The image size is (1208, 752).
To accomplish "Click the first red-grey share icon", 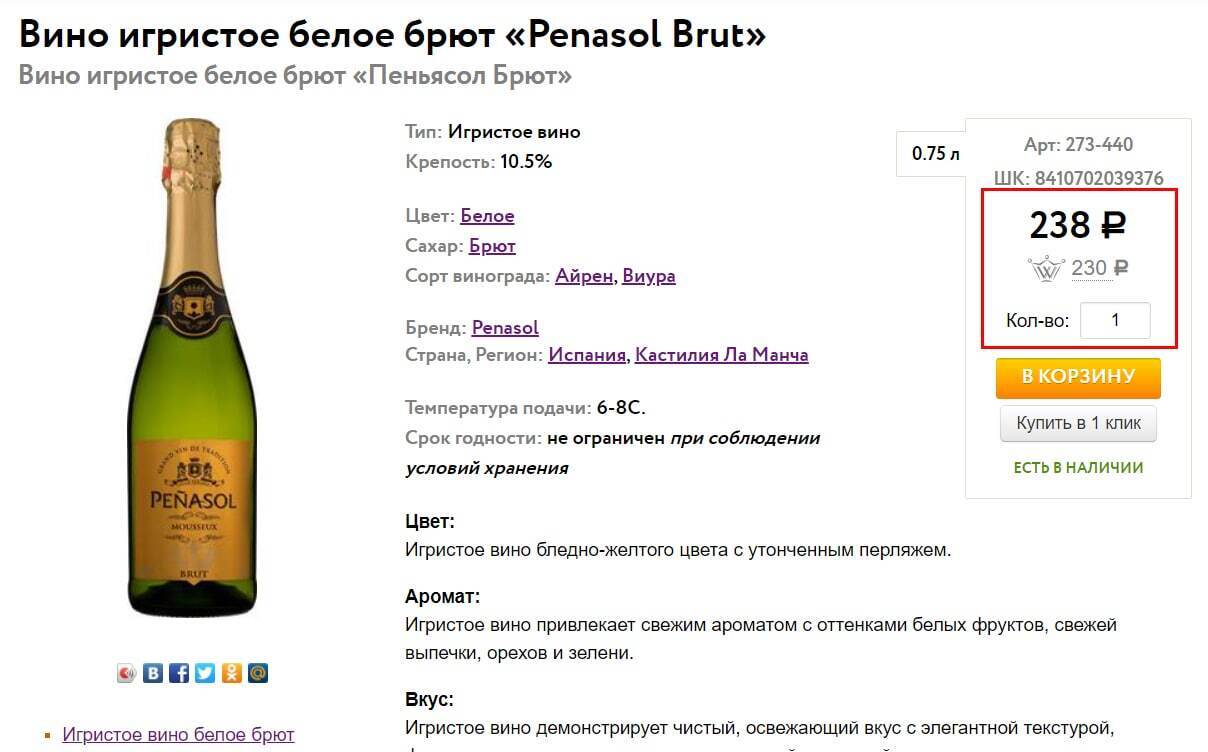I will pyautogui.click(x=126, y=673).
